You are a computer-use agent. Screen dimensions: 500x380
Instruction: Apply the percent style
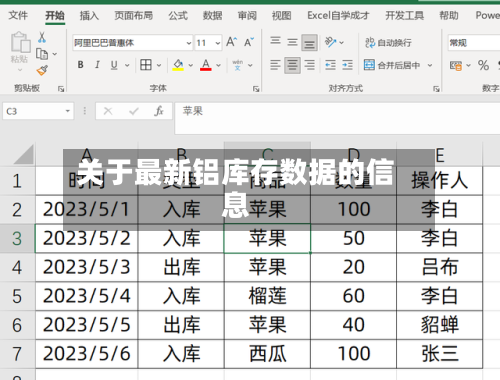(x=483, y=65)
